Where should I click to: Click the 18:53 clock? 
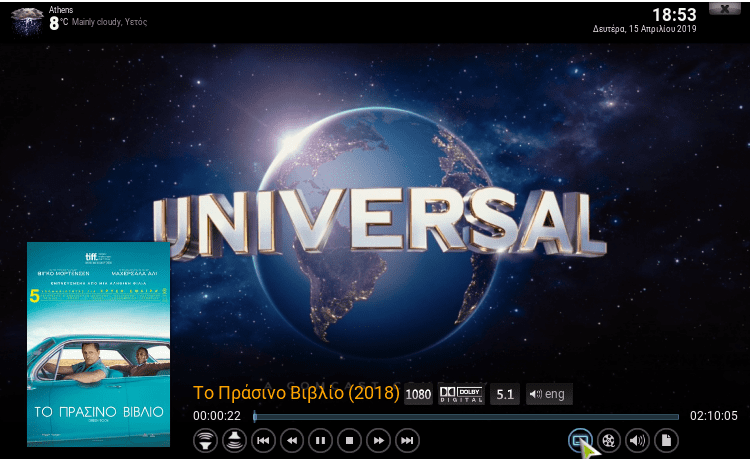[x=674, y=15]
